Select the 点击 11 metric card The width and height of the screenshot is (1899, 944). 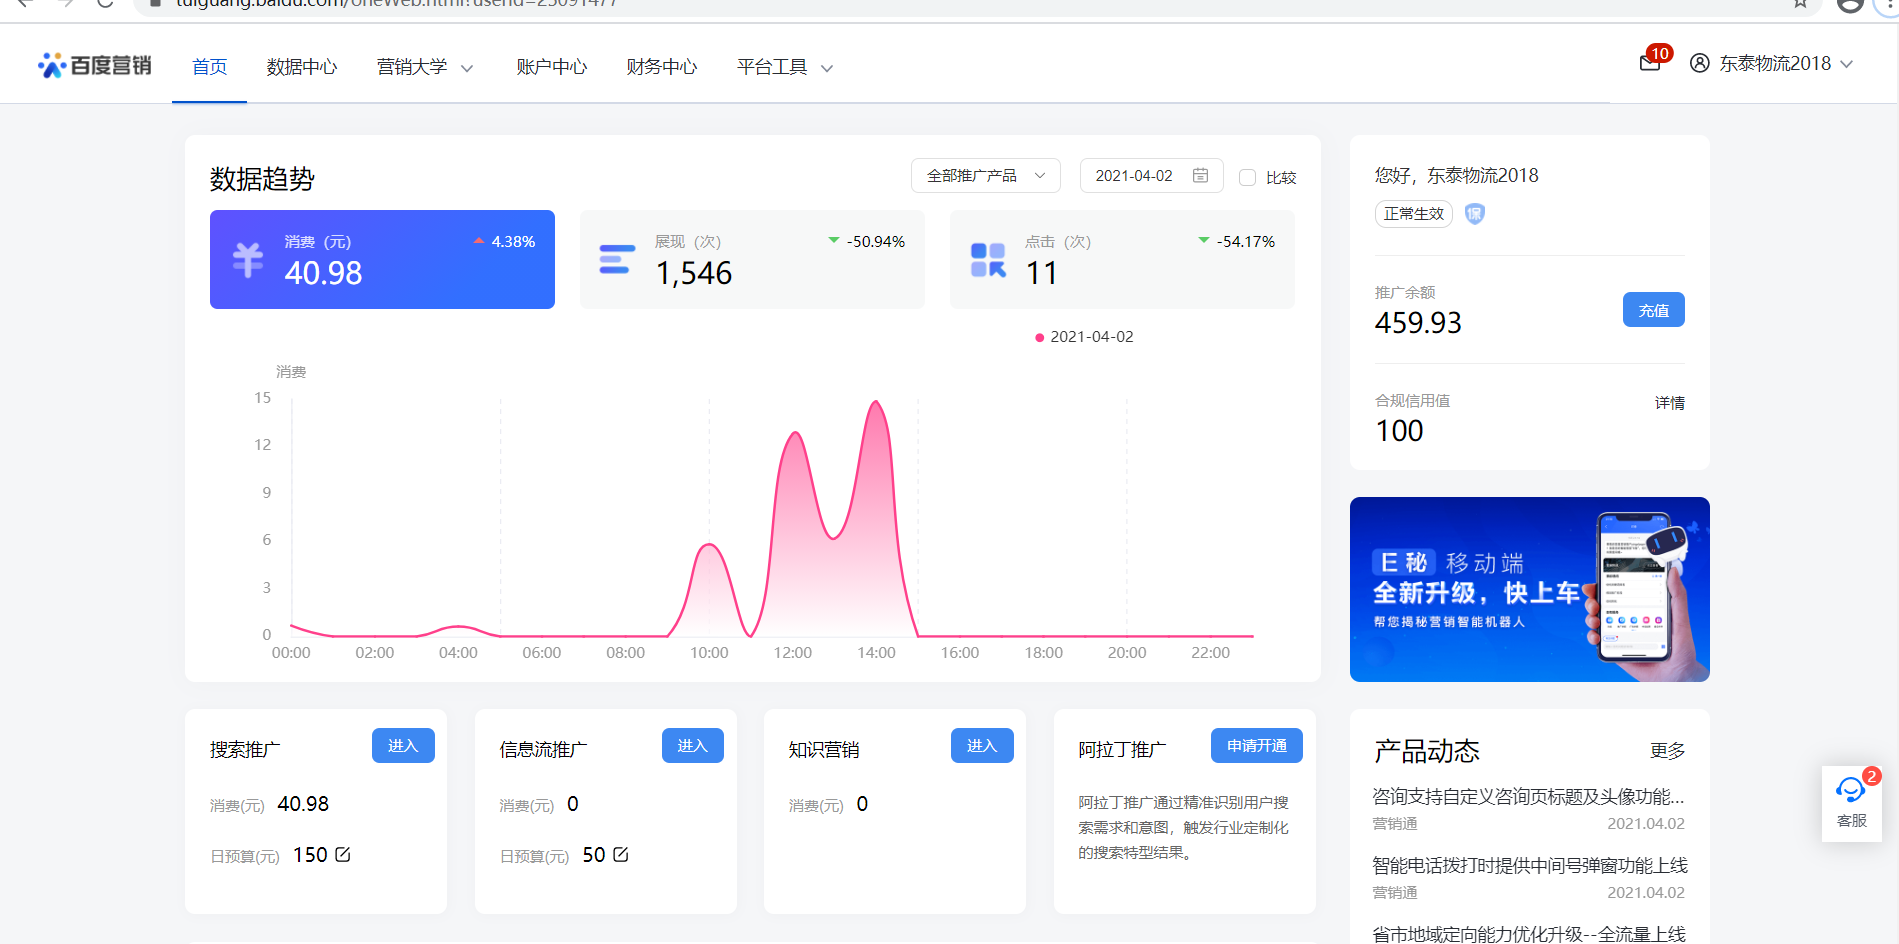[x=1122, y=259]
